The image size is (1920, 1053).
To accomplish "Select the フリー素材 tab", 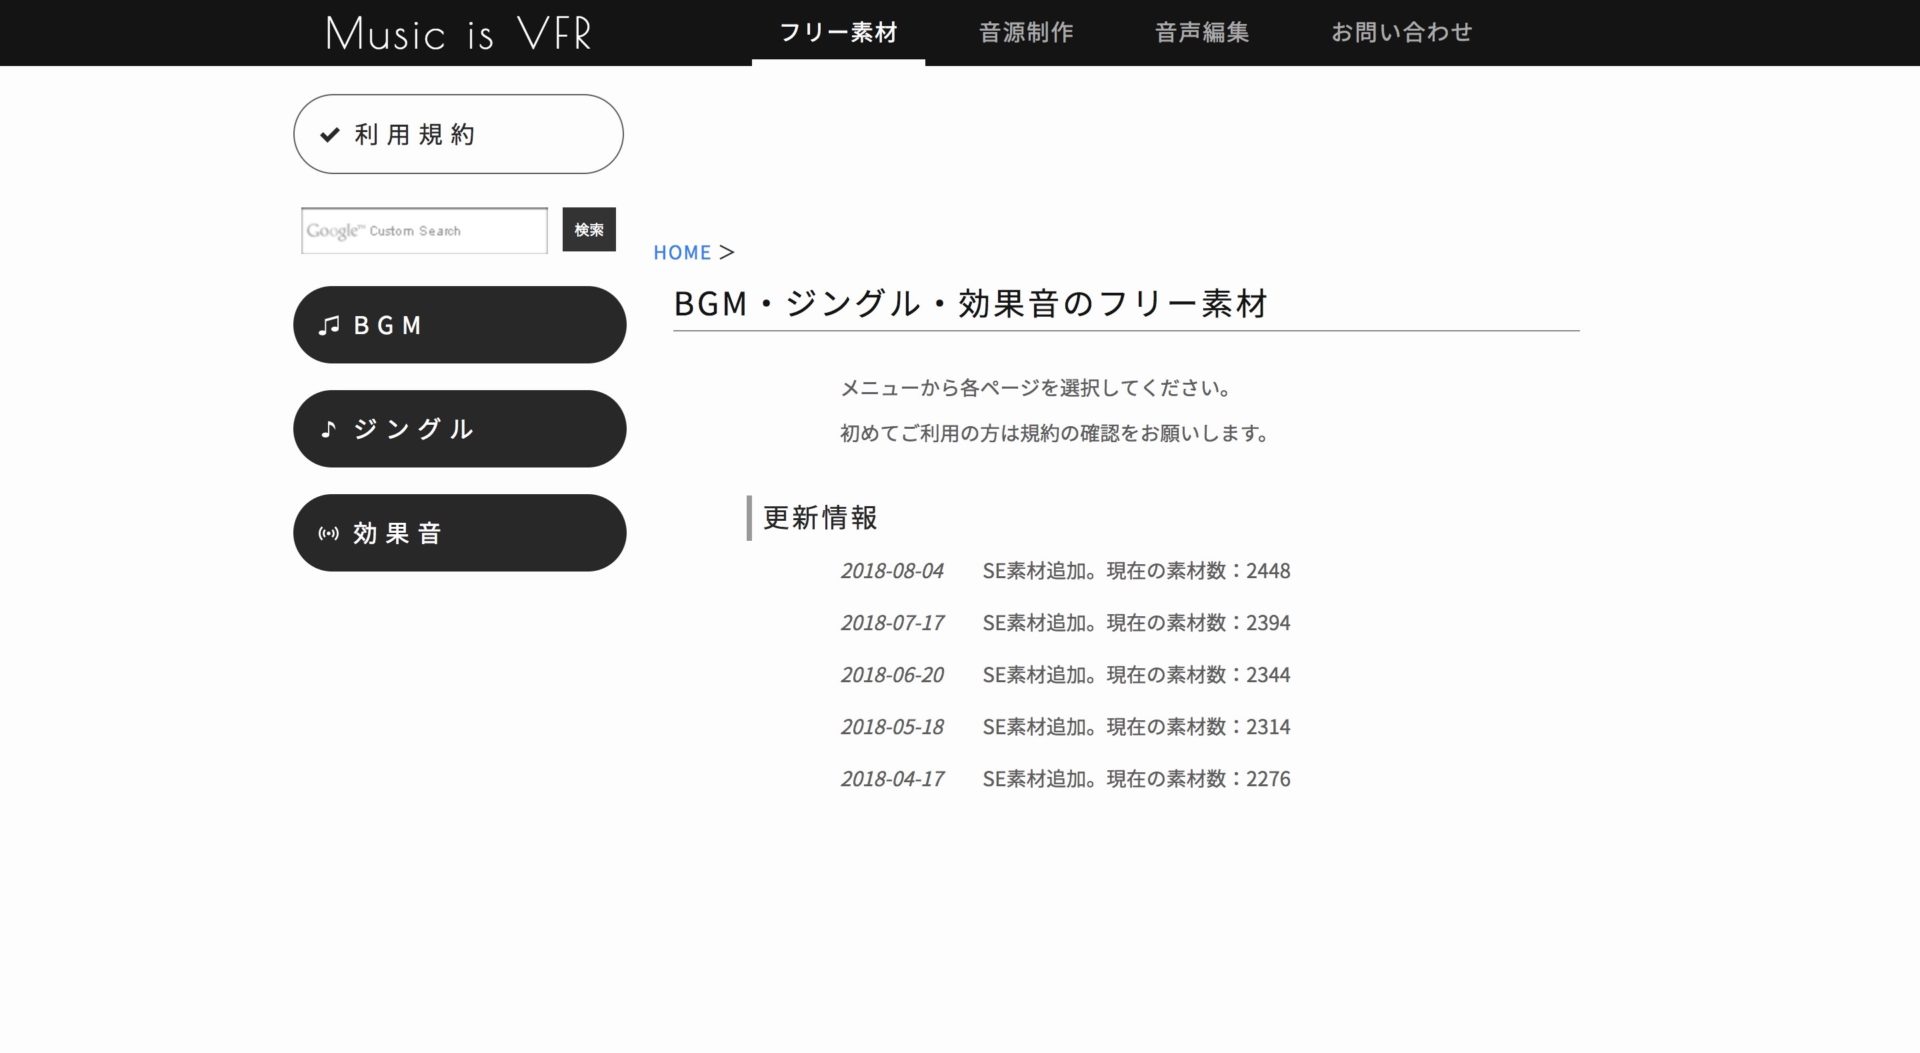I will pyautogui.click(x=838, y=33).
